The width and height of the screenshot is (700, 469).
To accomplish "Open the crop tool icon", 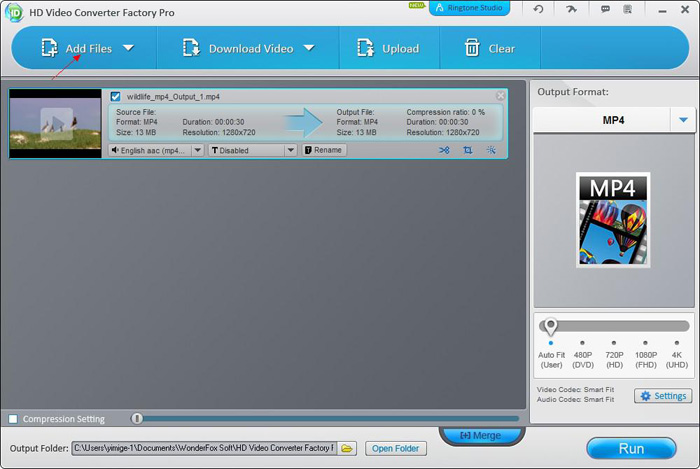I will (x=467, y=150).
